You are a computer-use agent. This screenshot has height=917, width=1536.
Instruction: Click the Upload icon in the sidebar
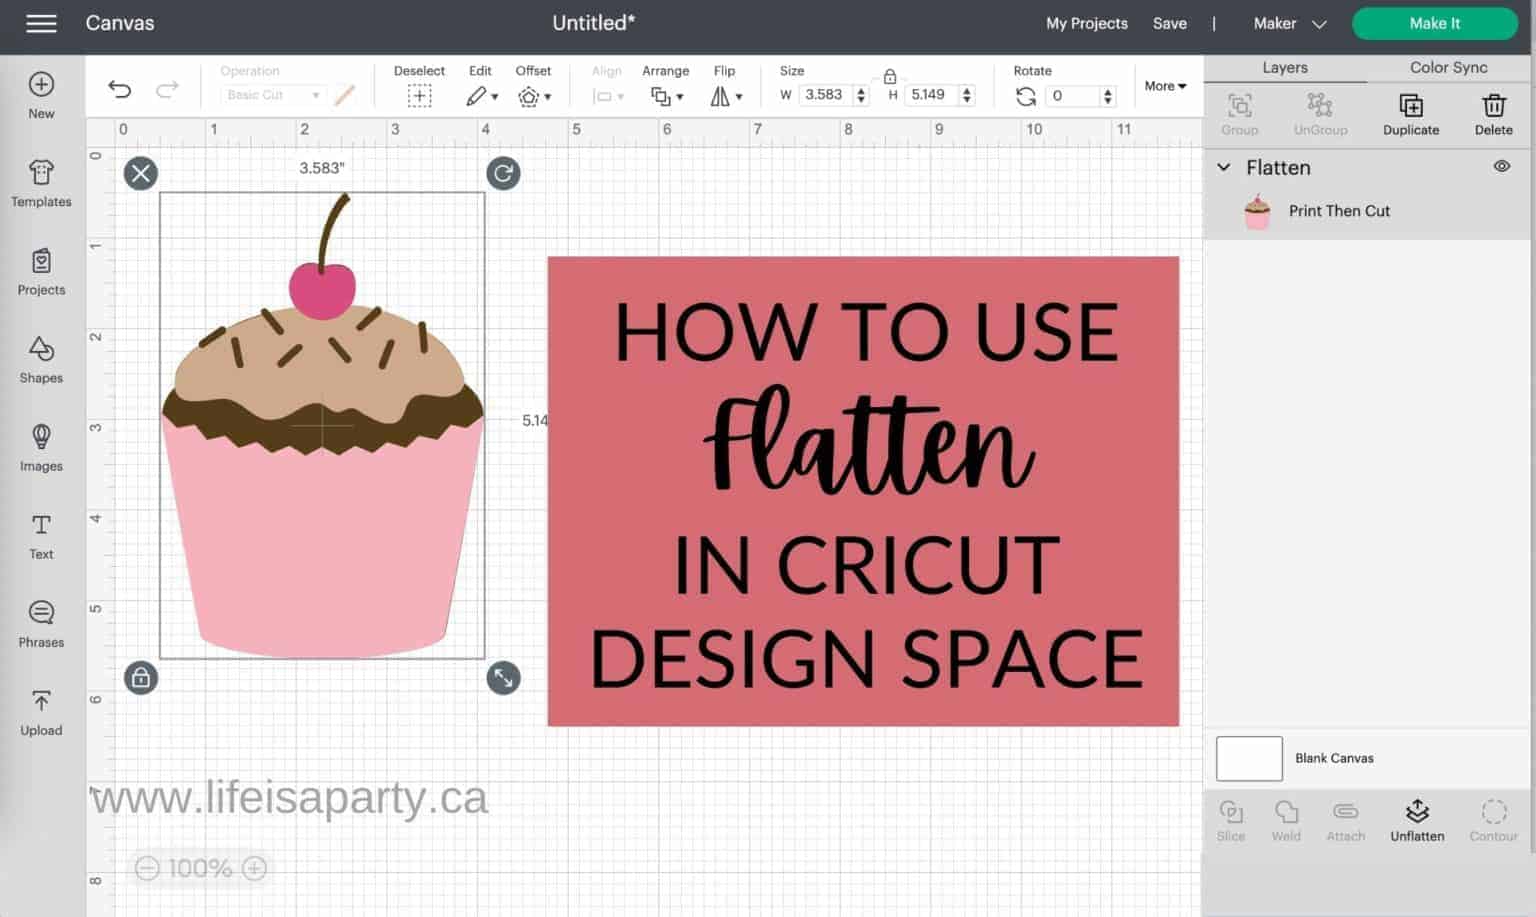[x=40, y=712]
